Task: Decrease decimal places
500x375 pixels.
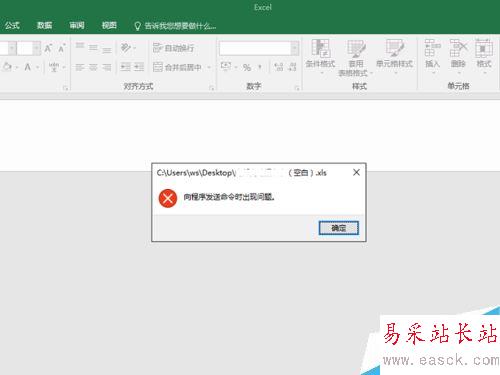Action: (x=292, y=67)
